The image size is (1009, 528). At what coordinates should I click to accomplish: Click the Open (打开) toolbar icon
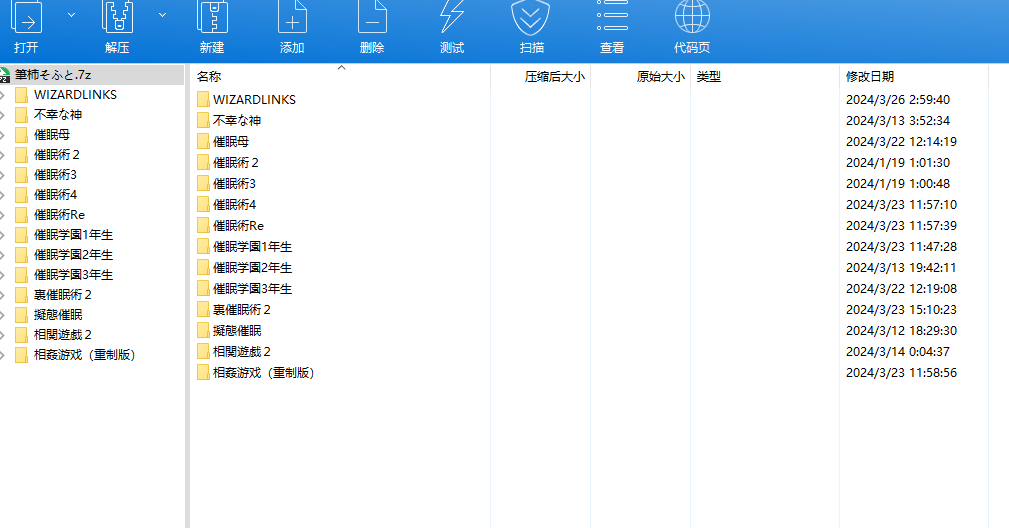click(26, 18)
